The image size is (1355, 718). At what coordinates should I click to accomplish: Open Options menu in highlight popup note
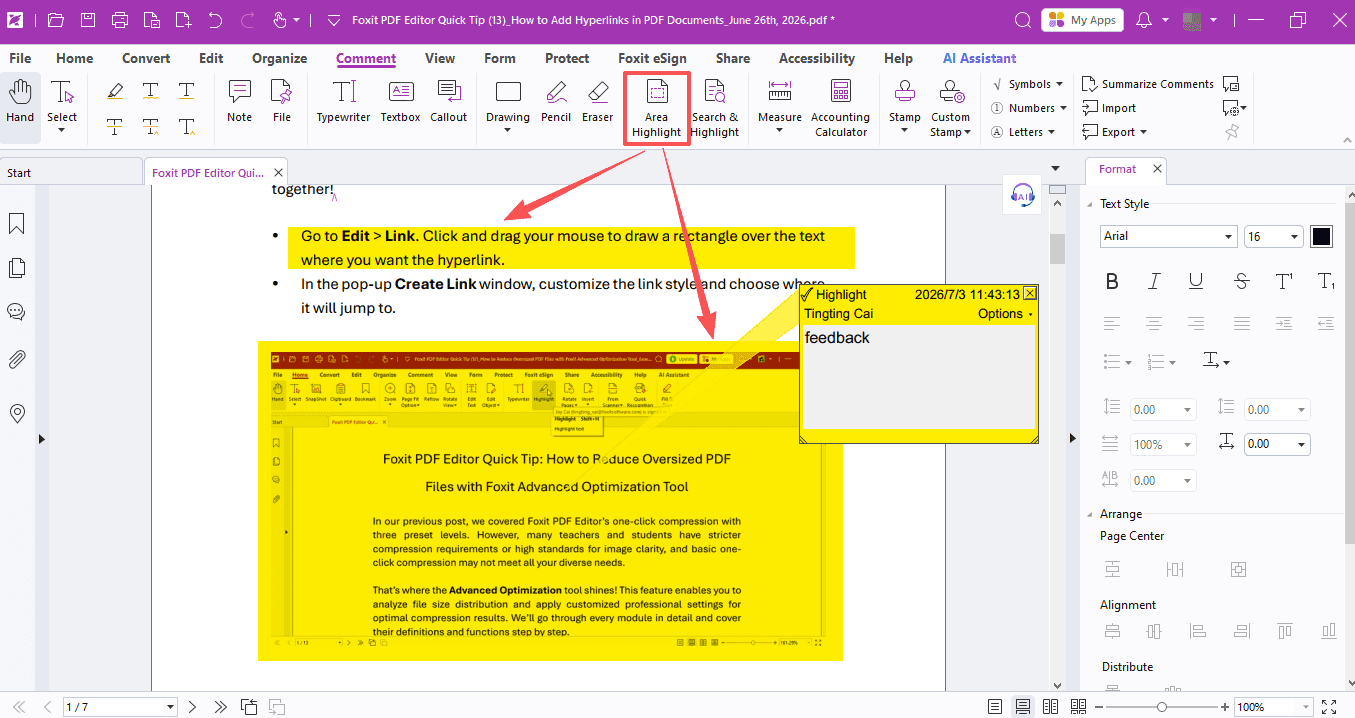coord(1005,314)
